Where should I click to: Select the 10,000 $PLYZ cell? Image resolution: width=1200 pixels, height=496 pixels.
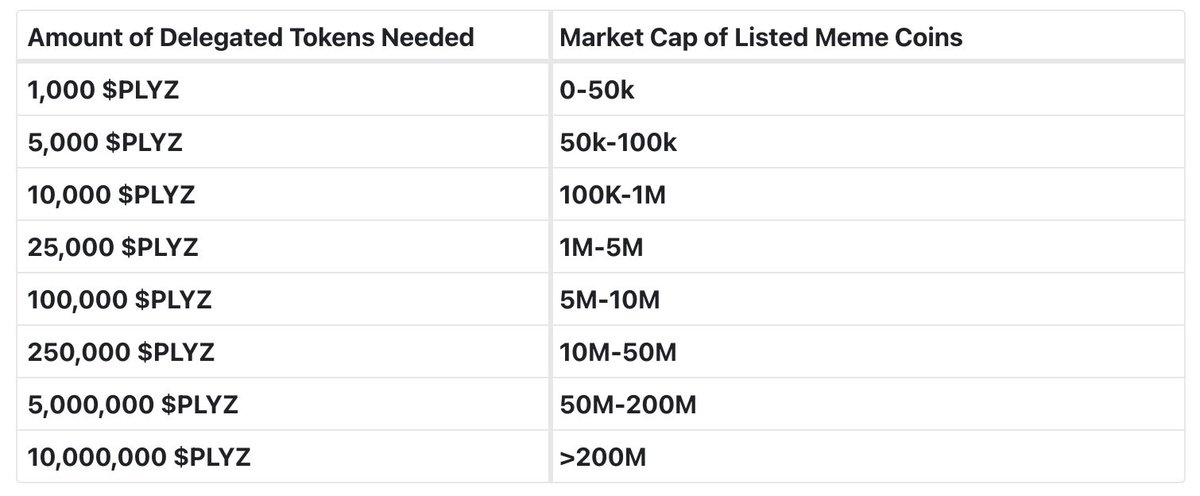pyautogui.click(x=283, y=195)
